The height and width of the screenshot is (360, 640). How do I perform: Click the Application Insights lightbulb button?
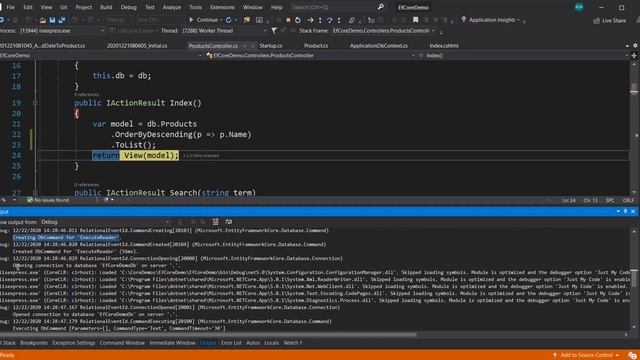coord(488,20)
